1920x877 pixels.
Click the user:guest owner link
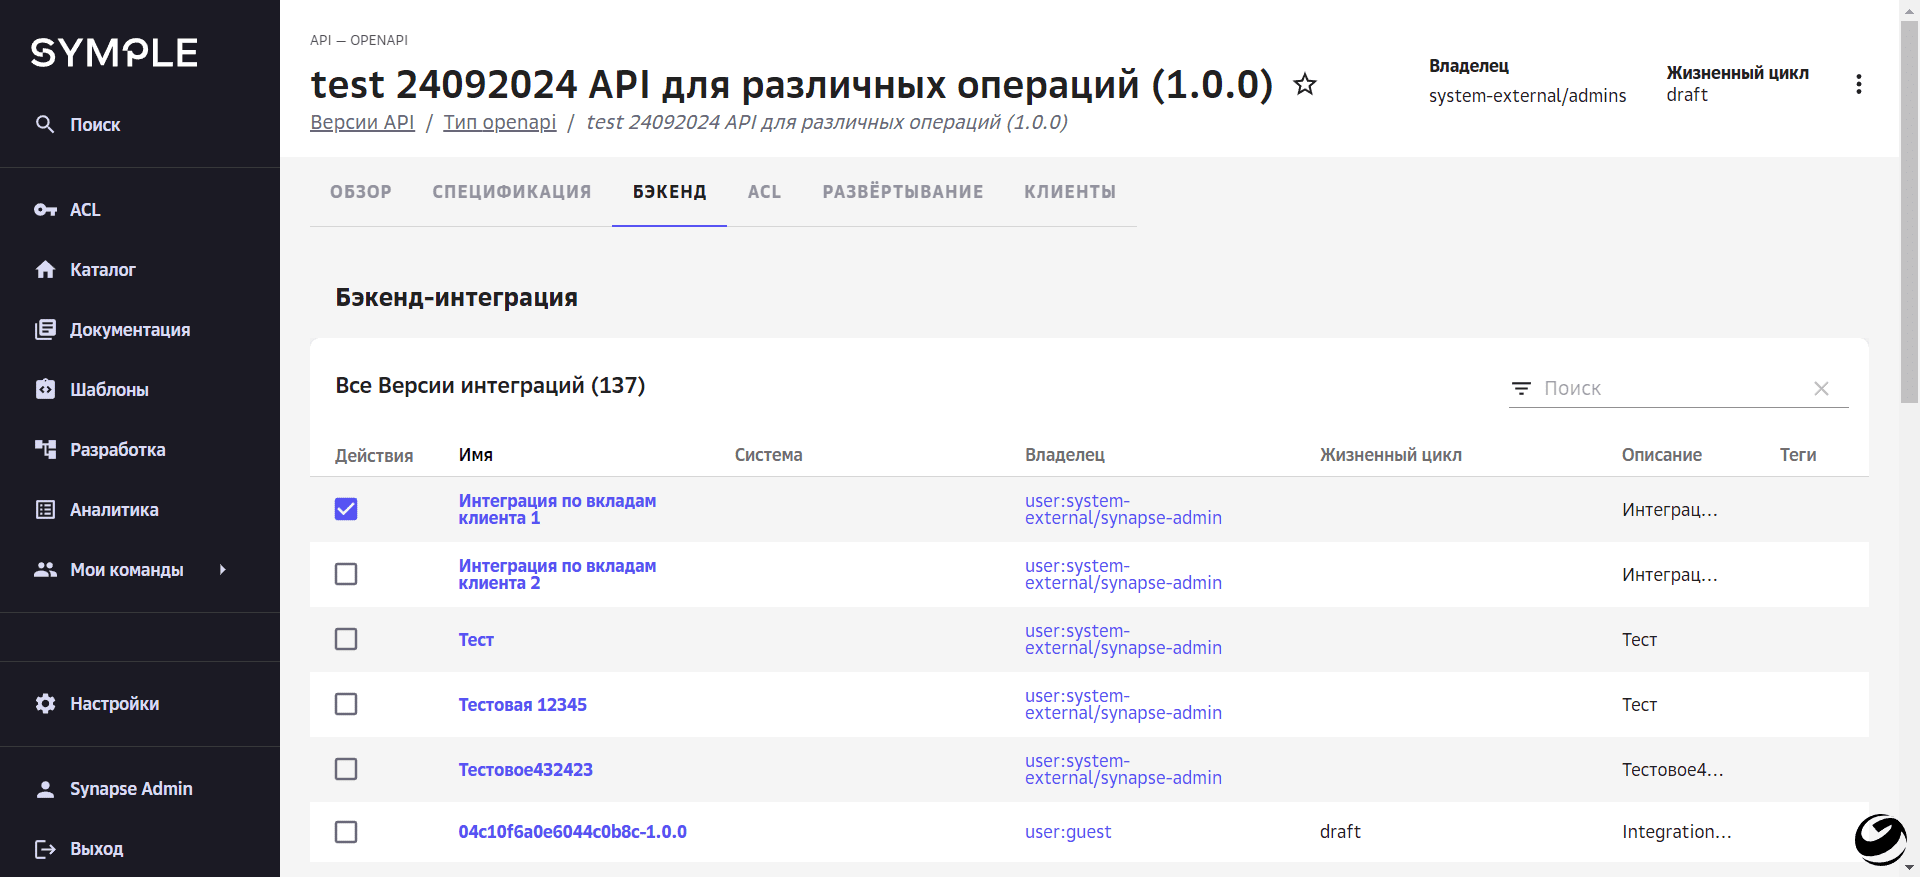[1068, 832]
